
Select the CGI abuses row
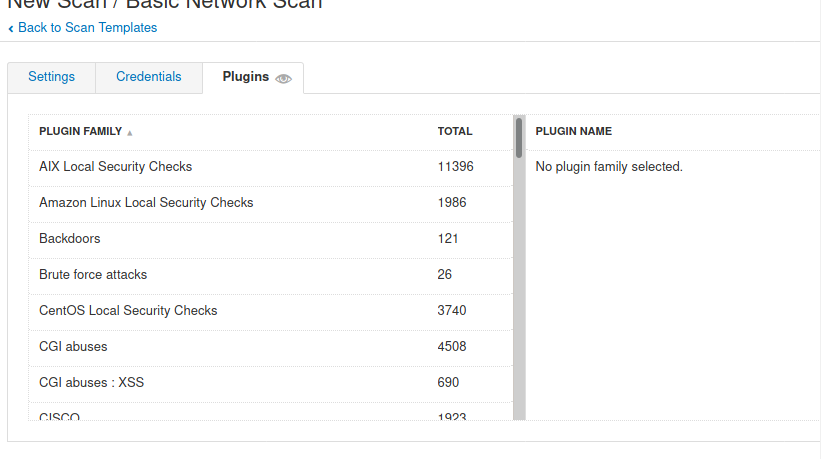pos(271,347)
